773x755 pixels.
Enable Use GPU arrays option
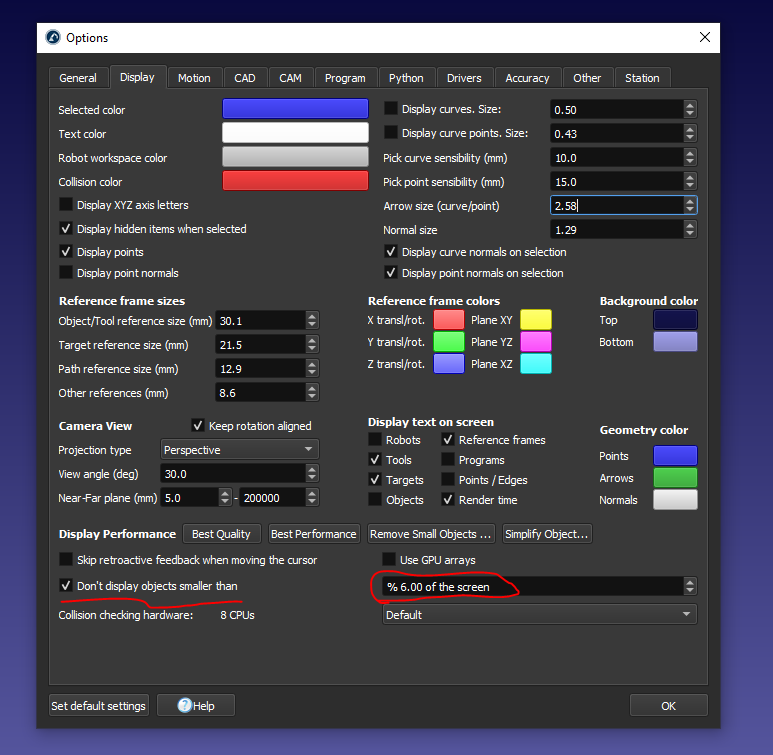[390, 560]
